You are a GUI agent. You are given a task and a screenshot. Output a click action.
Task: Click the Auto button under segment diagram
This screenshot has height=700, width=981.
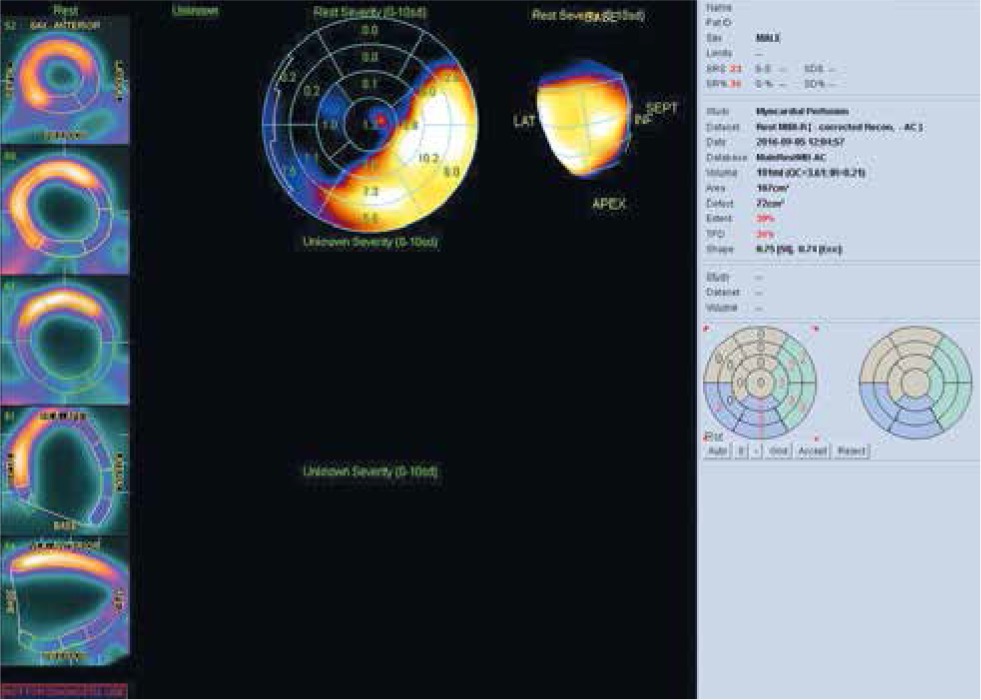pyautogui.click(x=716, y=451)
